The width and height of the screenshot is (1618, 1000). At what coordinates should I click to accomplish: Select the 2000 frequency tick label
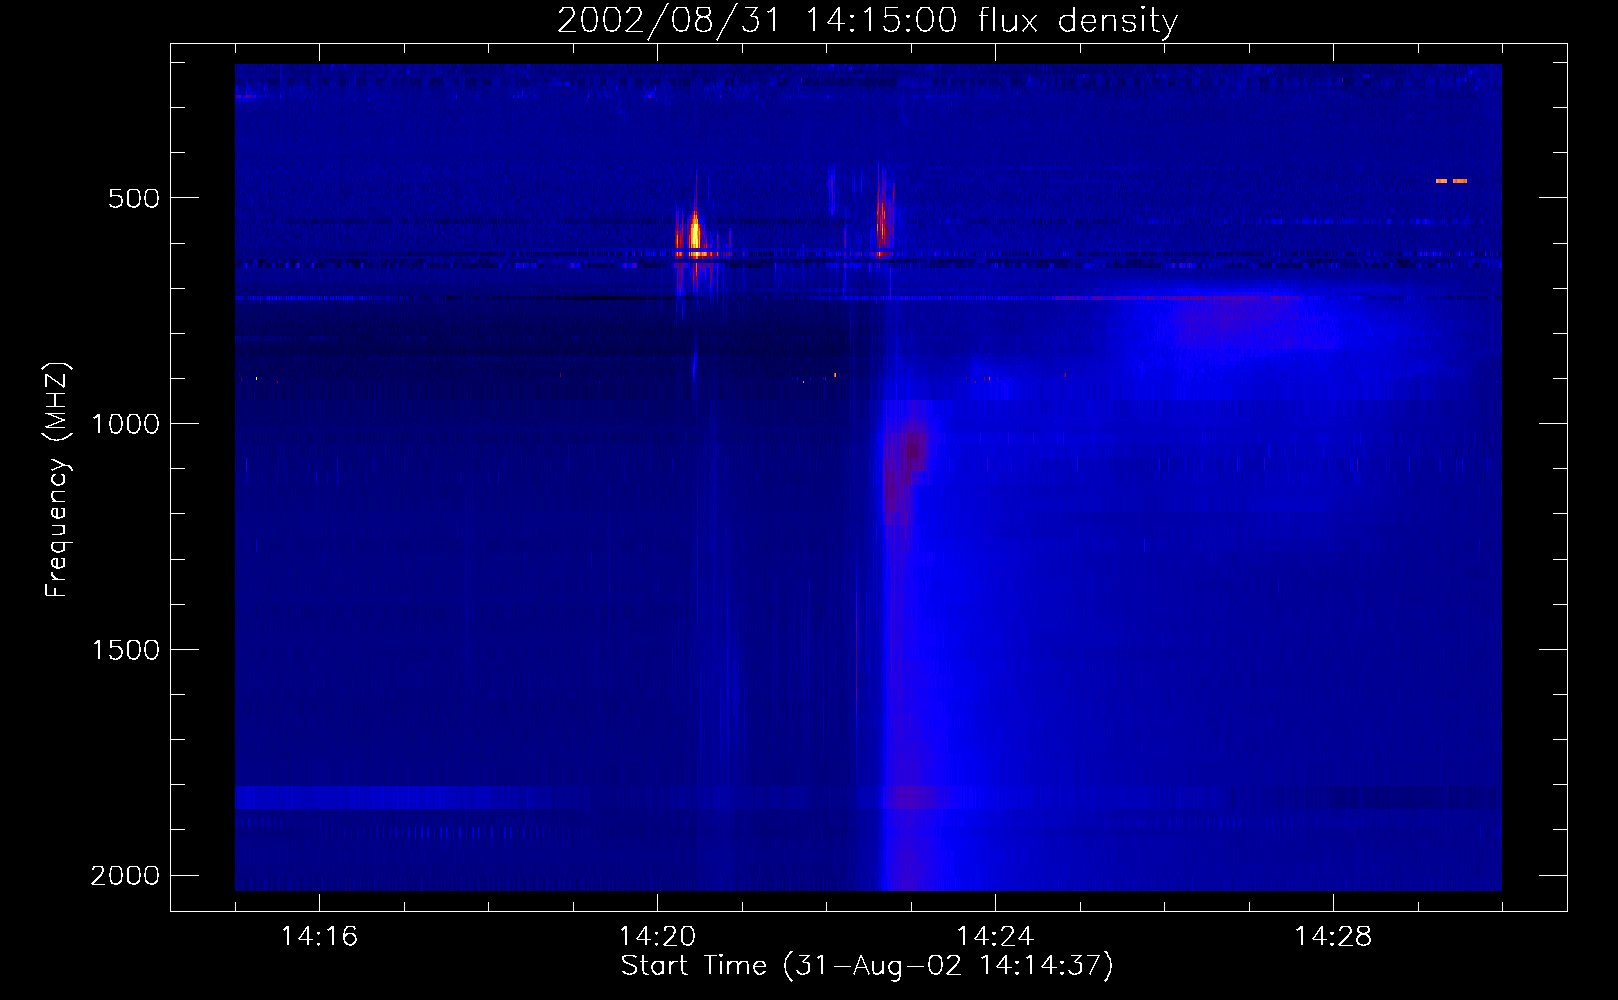pos(125,876)
